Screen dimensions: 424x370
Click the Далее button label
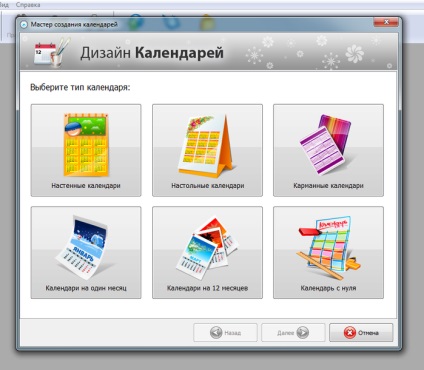pyautogui.click(x=286, y=333)
